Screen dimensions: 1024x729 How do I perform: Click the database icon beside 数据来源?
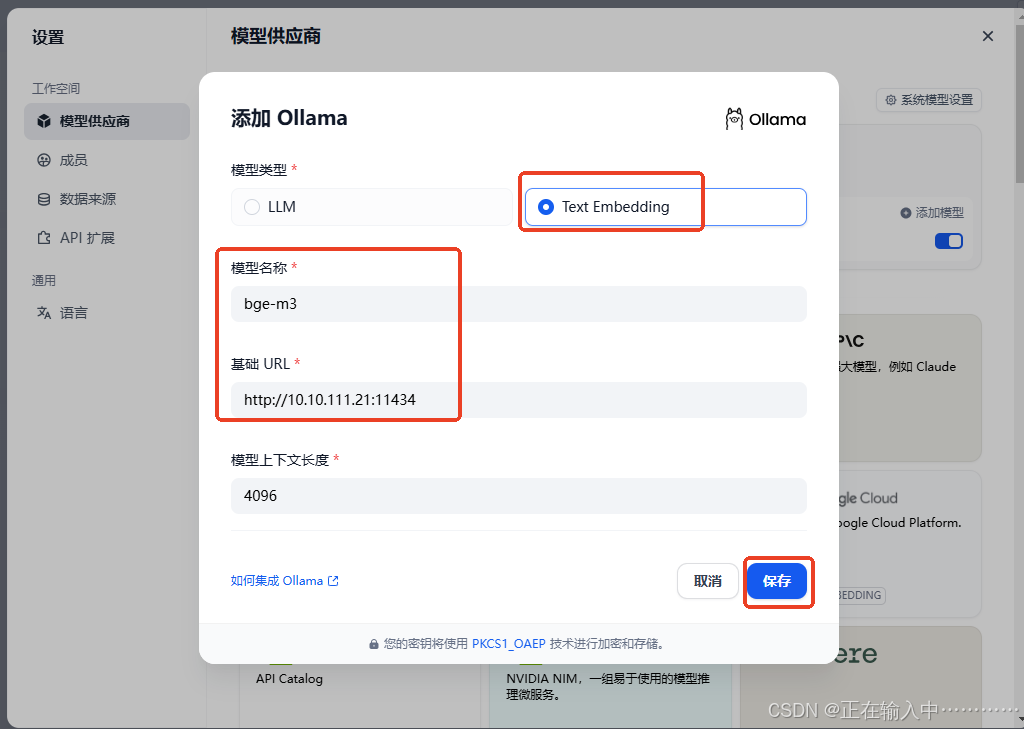point(44,199)
